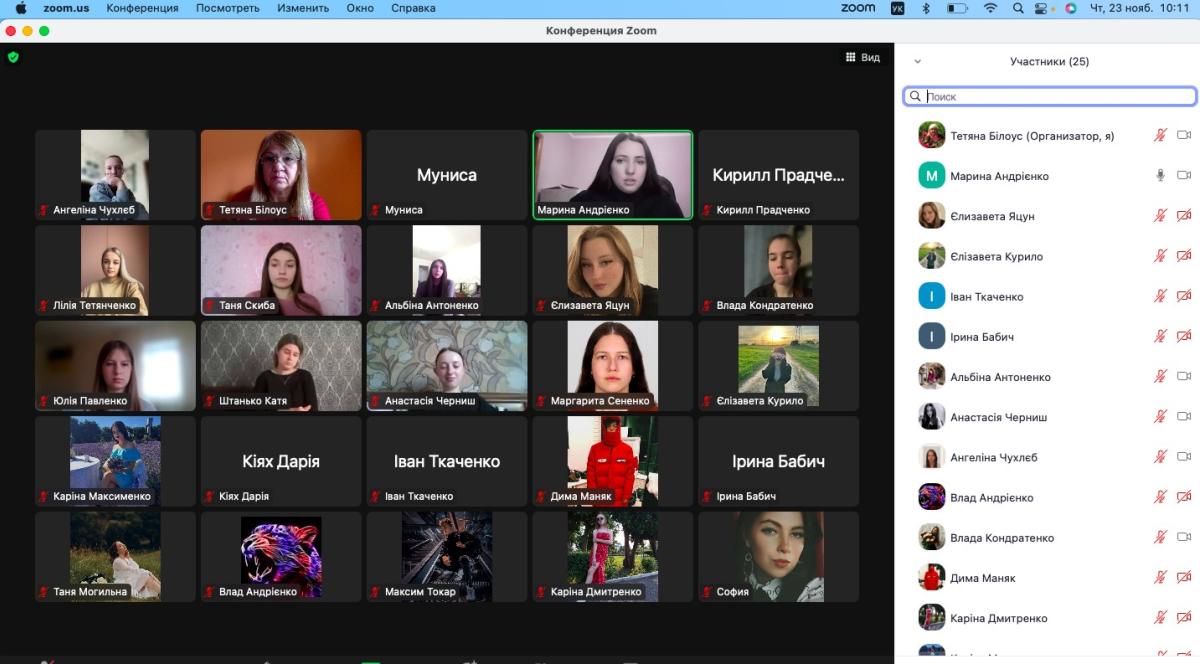Open the Apple menu
The image size is (1200, 664).
tap(21, 8)
